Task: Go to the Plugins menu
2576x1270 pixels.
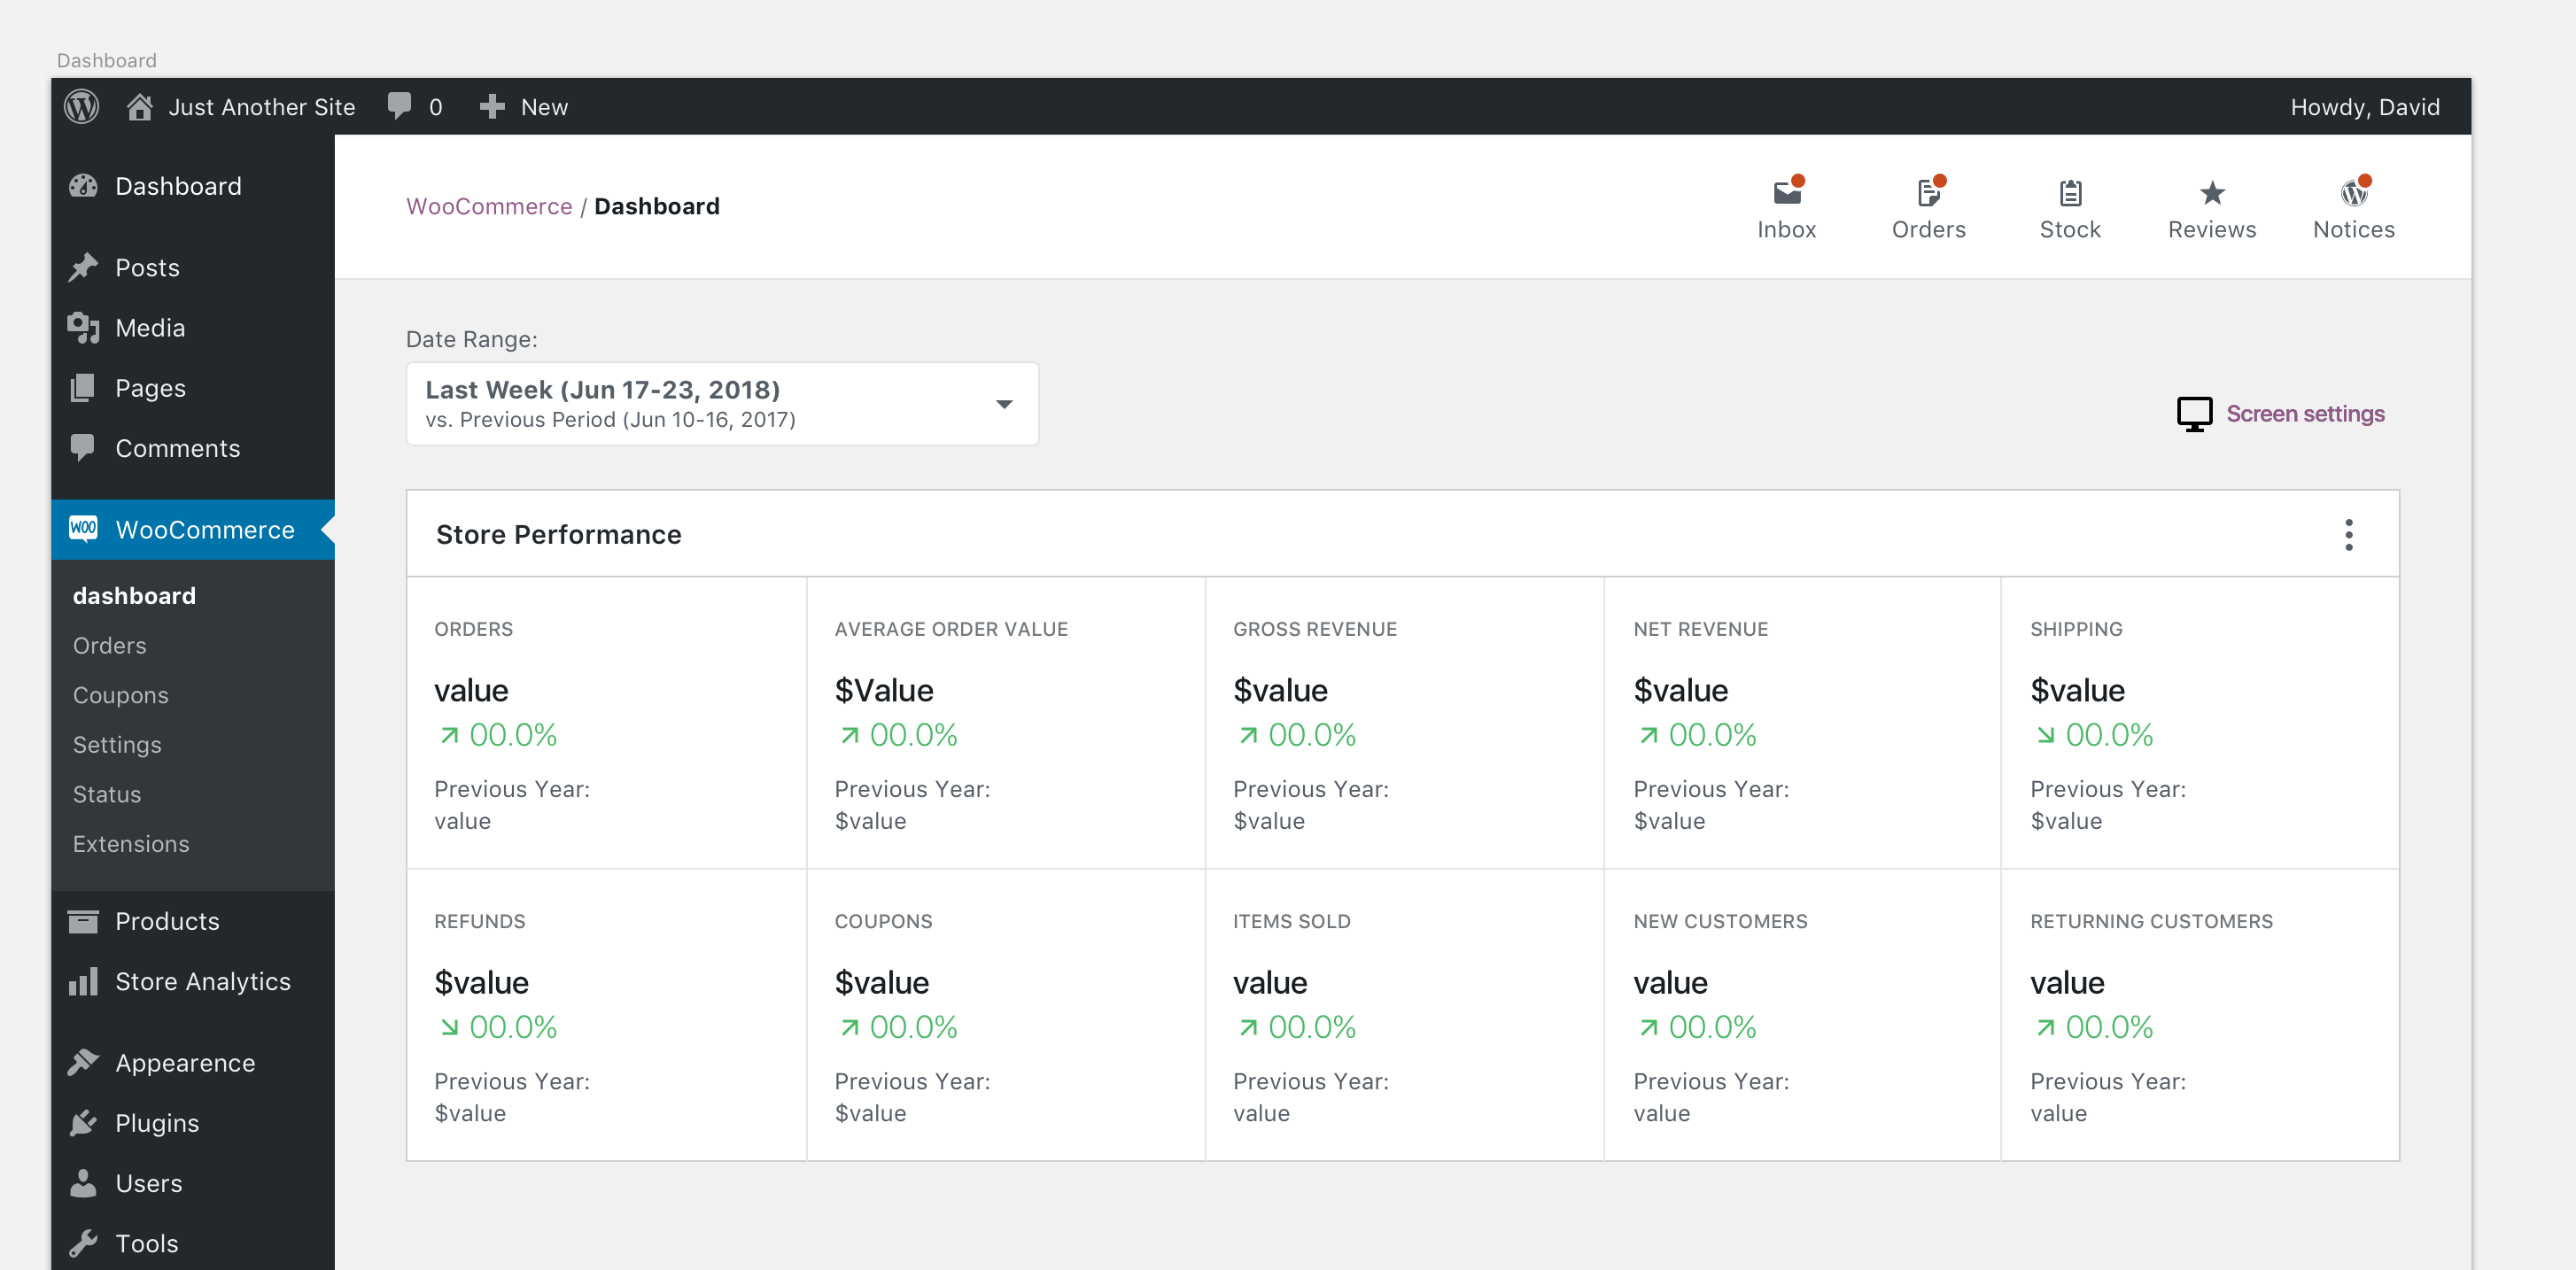Action: tap(155, 1122)
